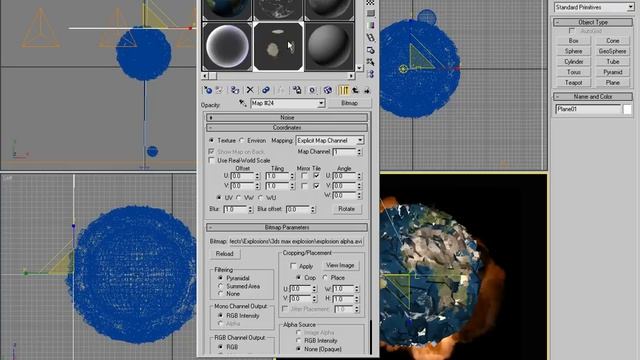The image size is (640, 360).
Task: Click the Blur value field
Action: 235,209
